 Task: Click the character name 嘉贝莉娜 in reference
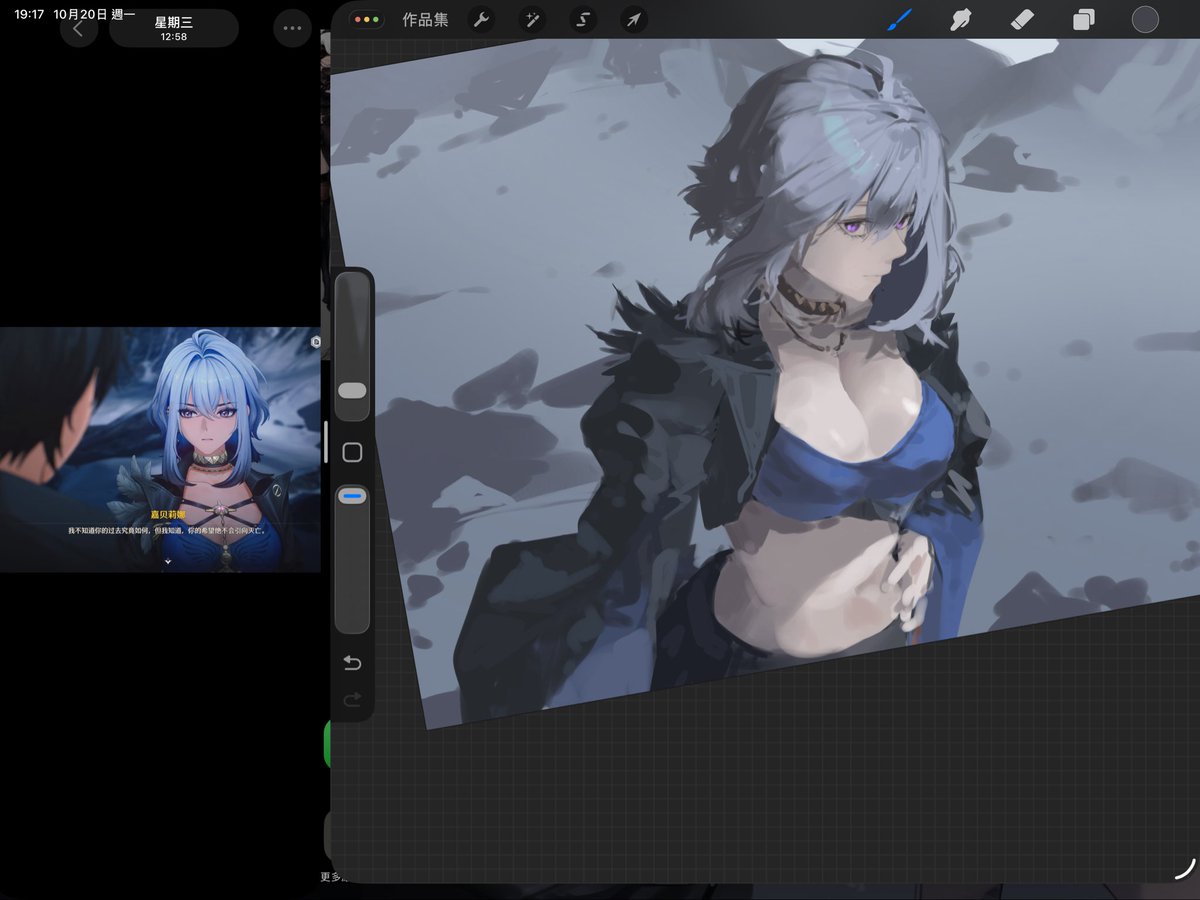point(168,514)
